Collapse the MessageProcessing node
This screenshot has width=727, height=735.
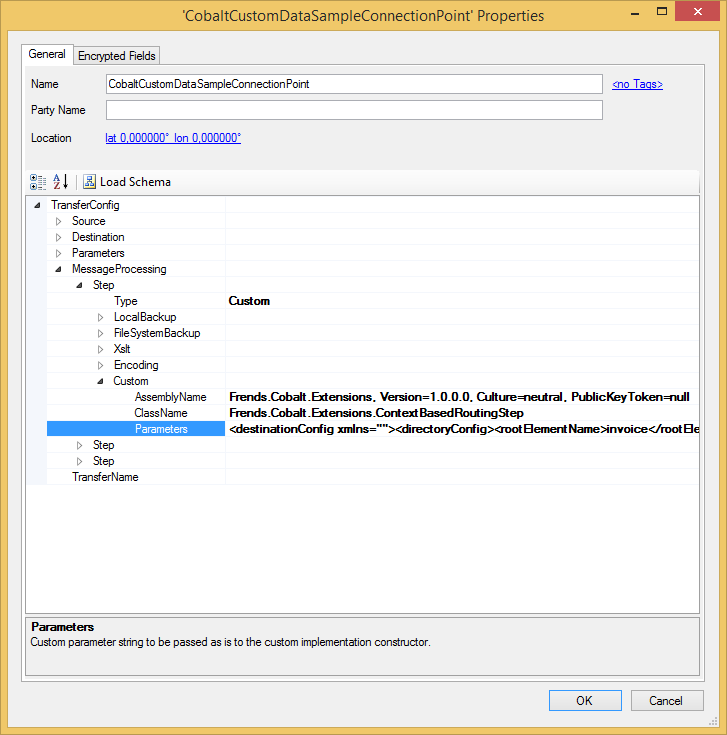[x=59, y=269]
